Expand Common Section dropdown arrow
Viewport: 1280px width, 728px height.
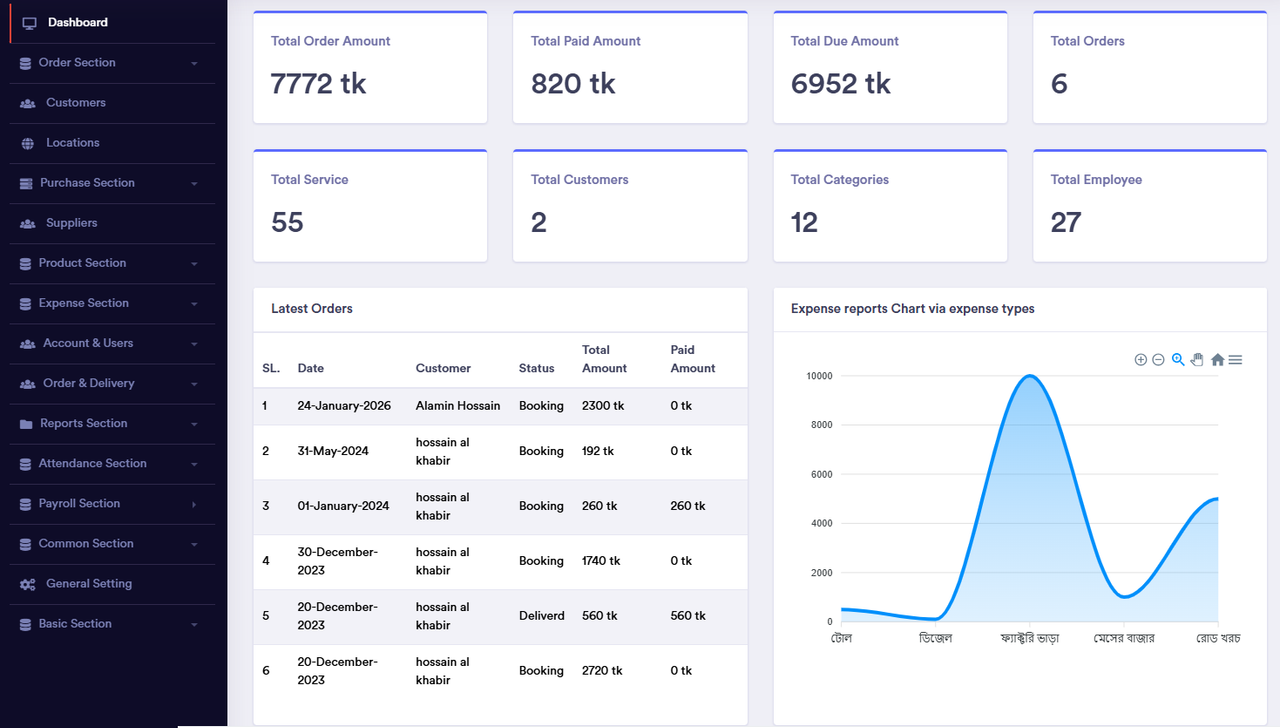(194, 544)
